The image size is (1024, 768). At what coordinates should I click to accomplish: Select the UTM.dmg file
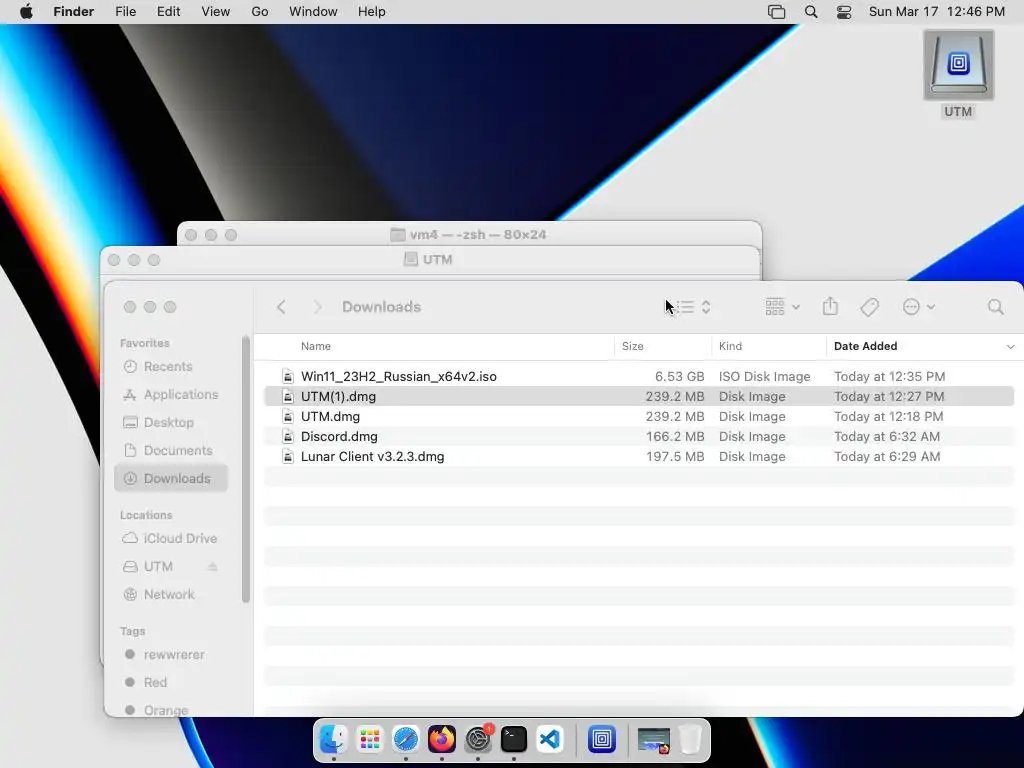pyautogui.click(x=330, y=417)
